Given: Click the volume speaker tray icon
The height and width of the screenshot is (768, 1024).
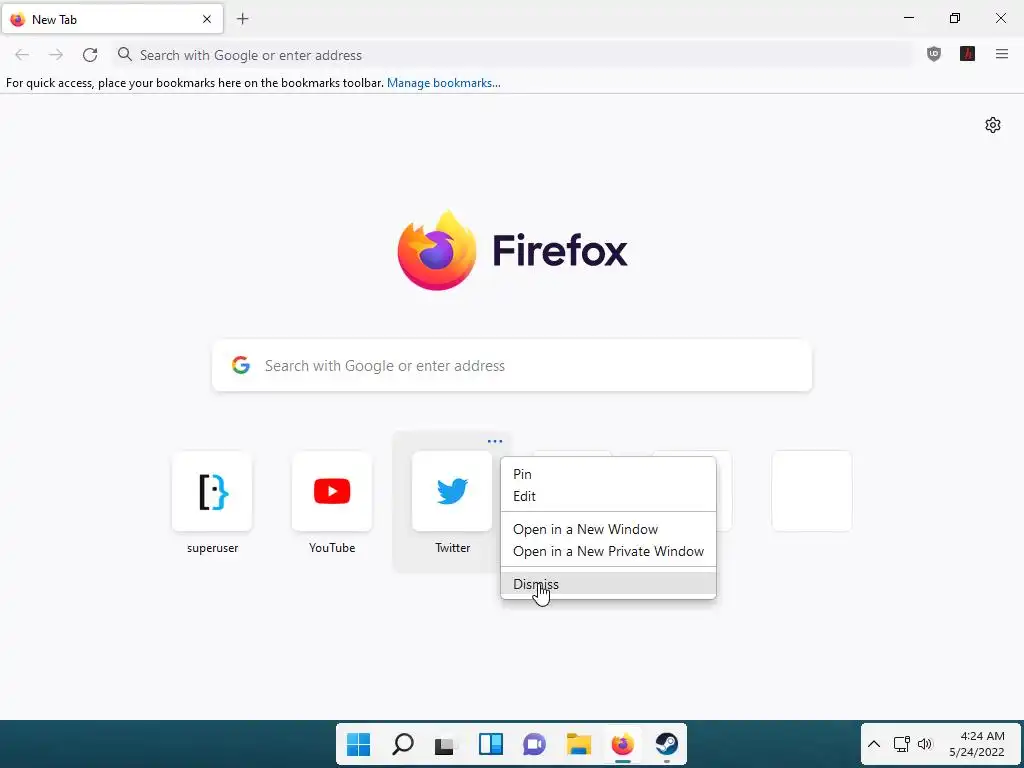Looking at the screenshot, I should (925, 744).
